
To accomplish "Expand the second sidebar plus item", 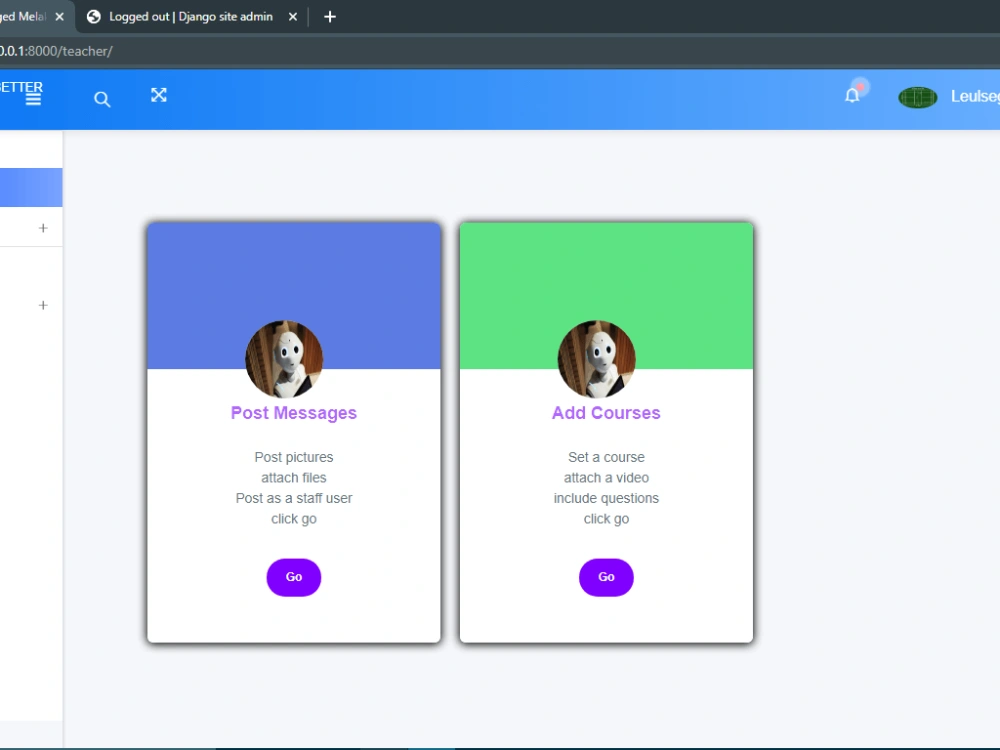I will [43, 305].
